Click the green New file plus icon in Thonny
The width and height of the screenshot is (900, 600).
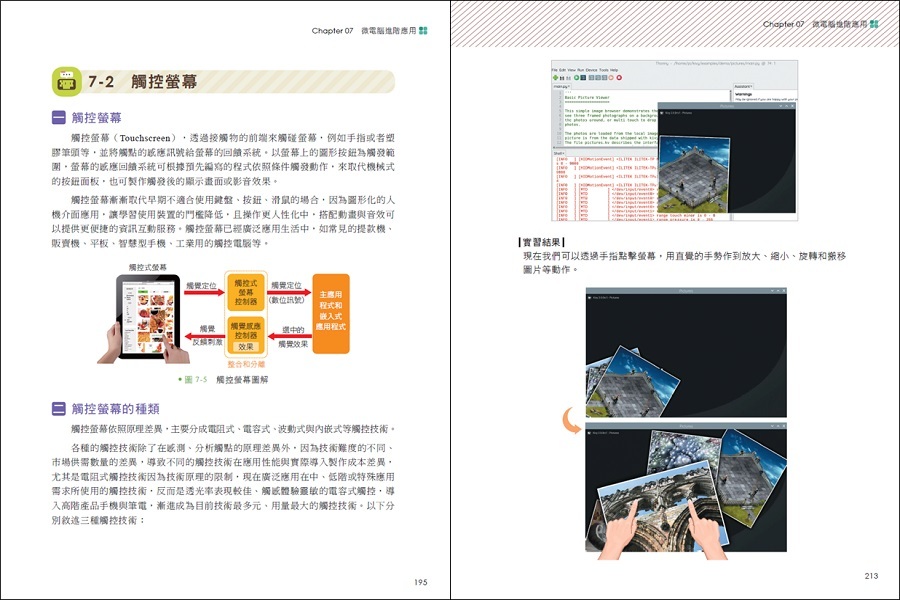coord(554,77)
